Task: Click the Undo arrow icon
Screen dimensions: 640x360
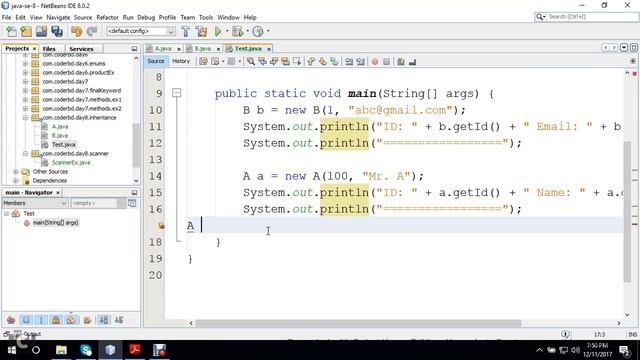Action: (76, 31)
